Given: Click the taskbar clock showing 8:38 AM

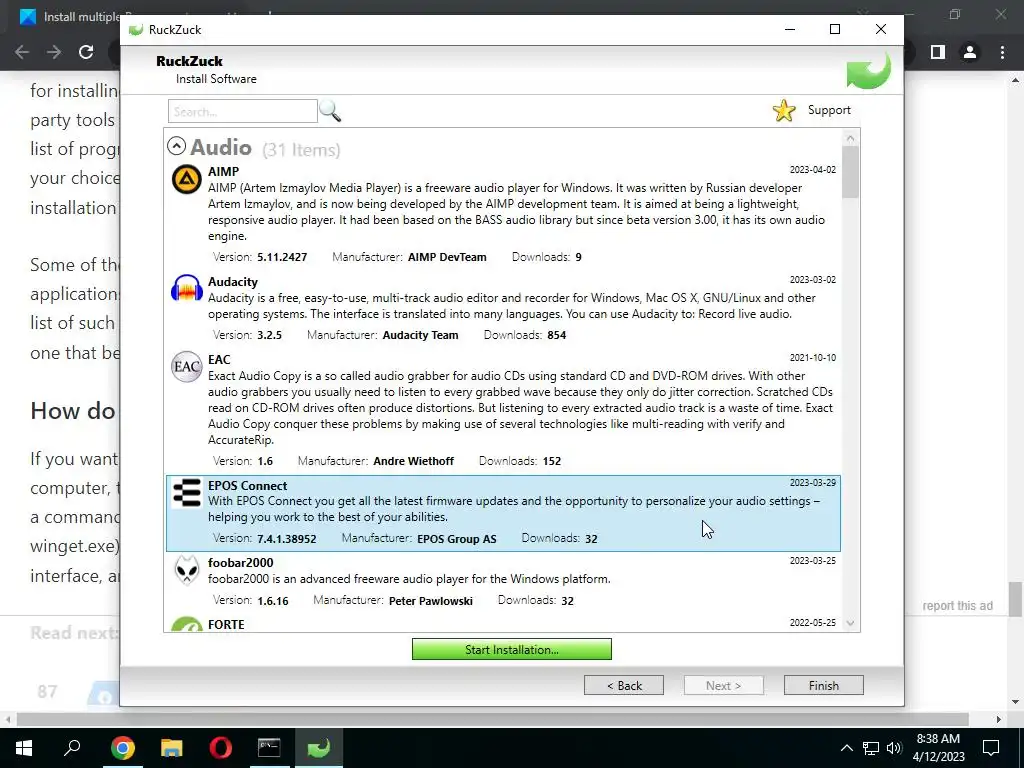Looking at the screenshot, I should coord(938,748).
